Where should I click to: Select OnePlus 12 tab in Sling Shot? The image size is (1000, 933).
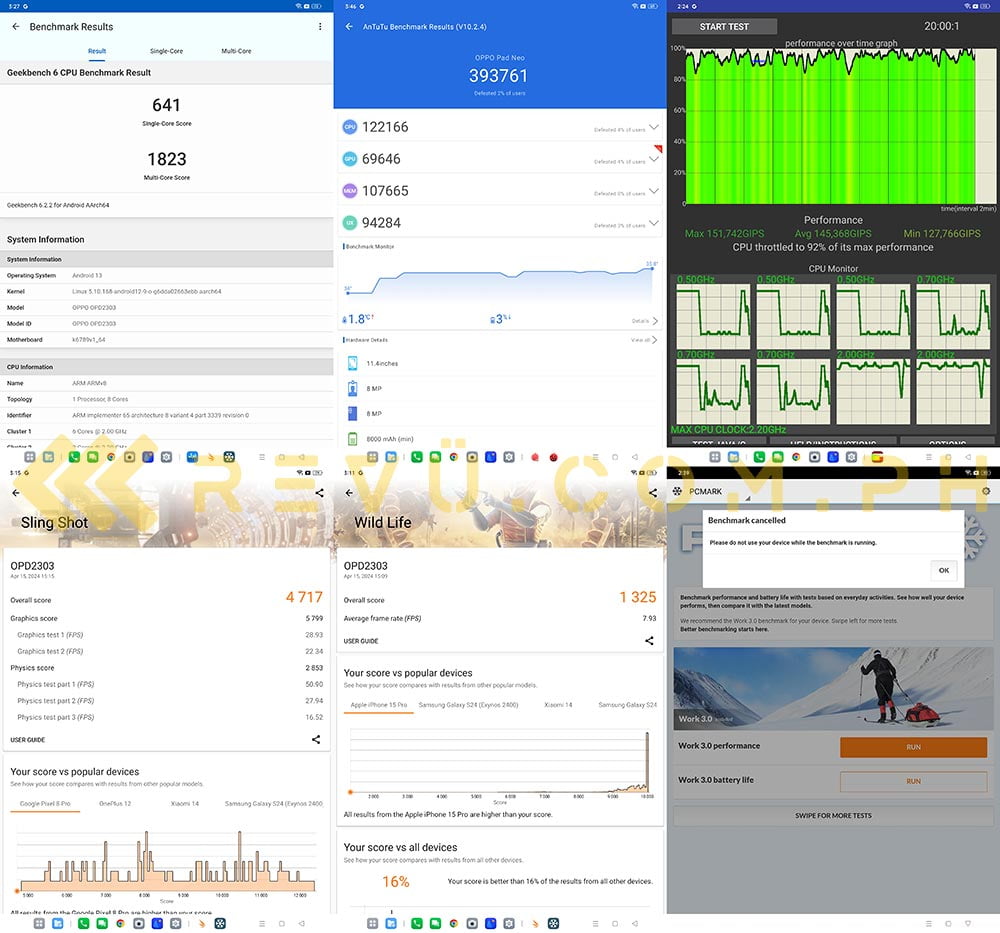[115, 804]
